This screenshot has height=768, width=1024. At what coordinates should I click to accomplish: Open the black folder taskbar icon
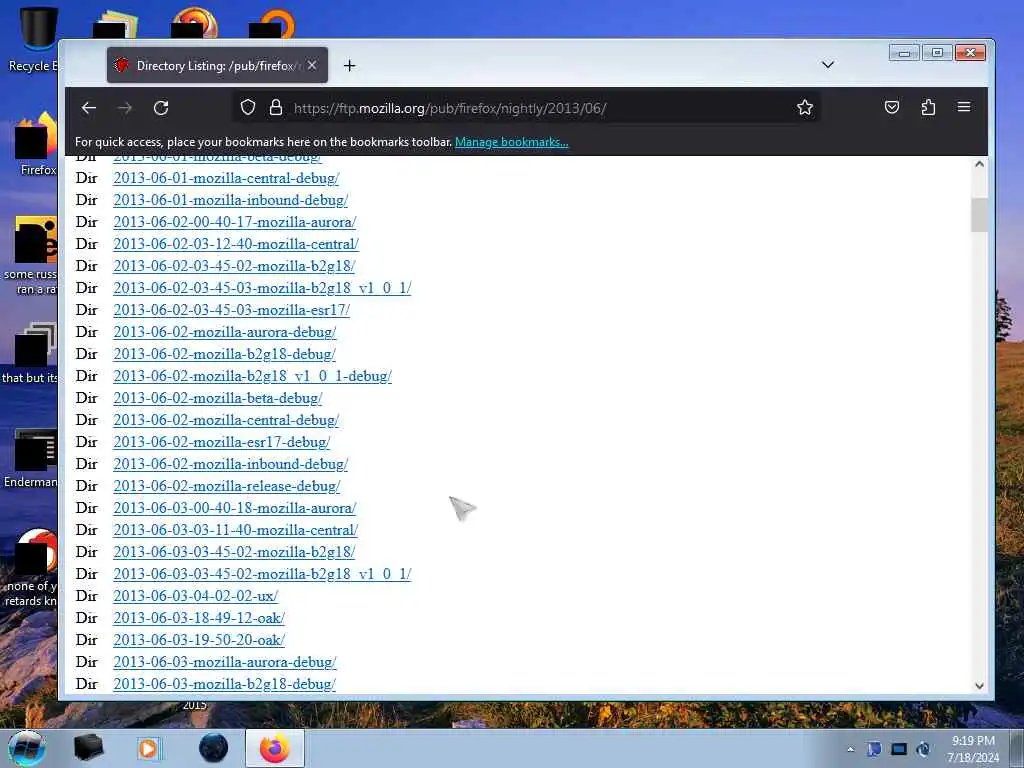[x=88, y=748]
